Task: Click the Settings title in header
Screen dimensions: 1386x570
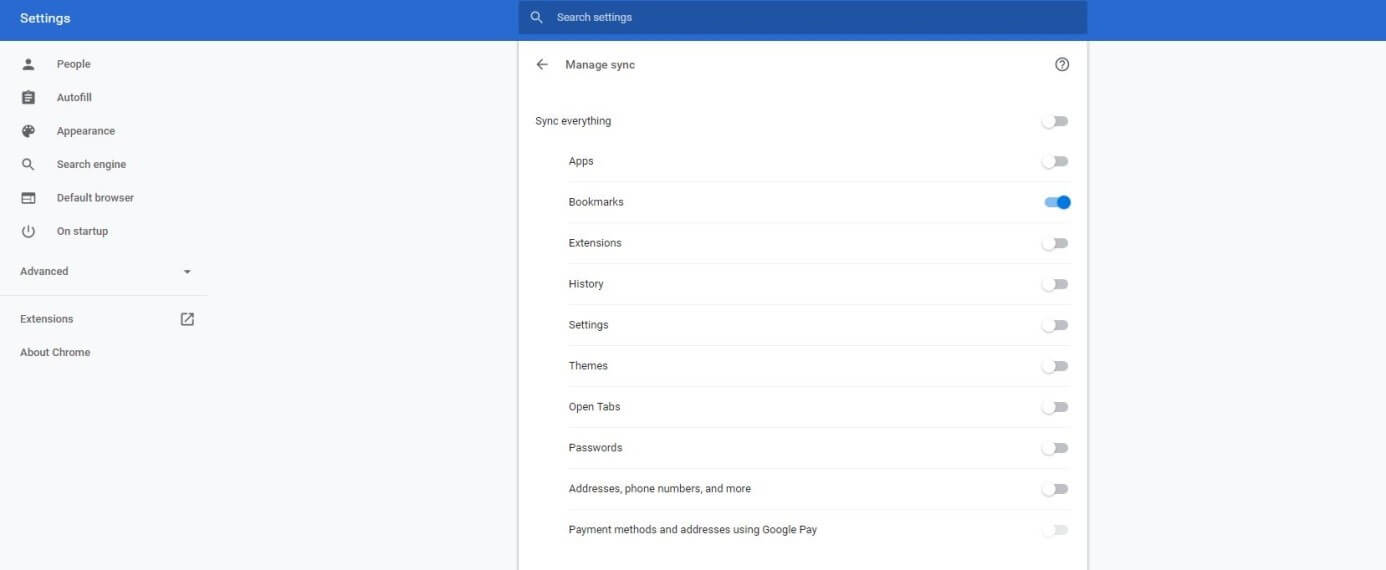Action: click(x=45, y=18)
